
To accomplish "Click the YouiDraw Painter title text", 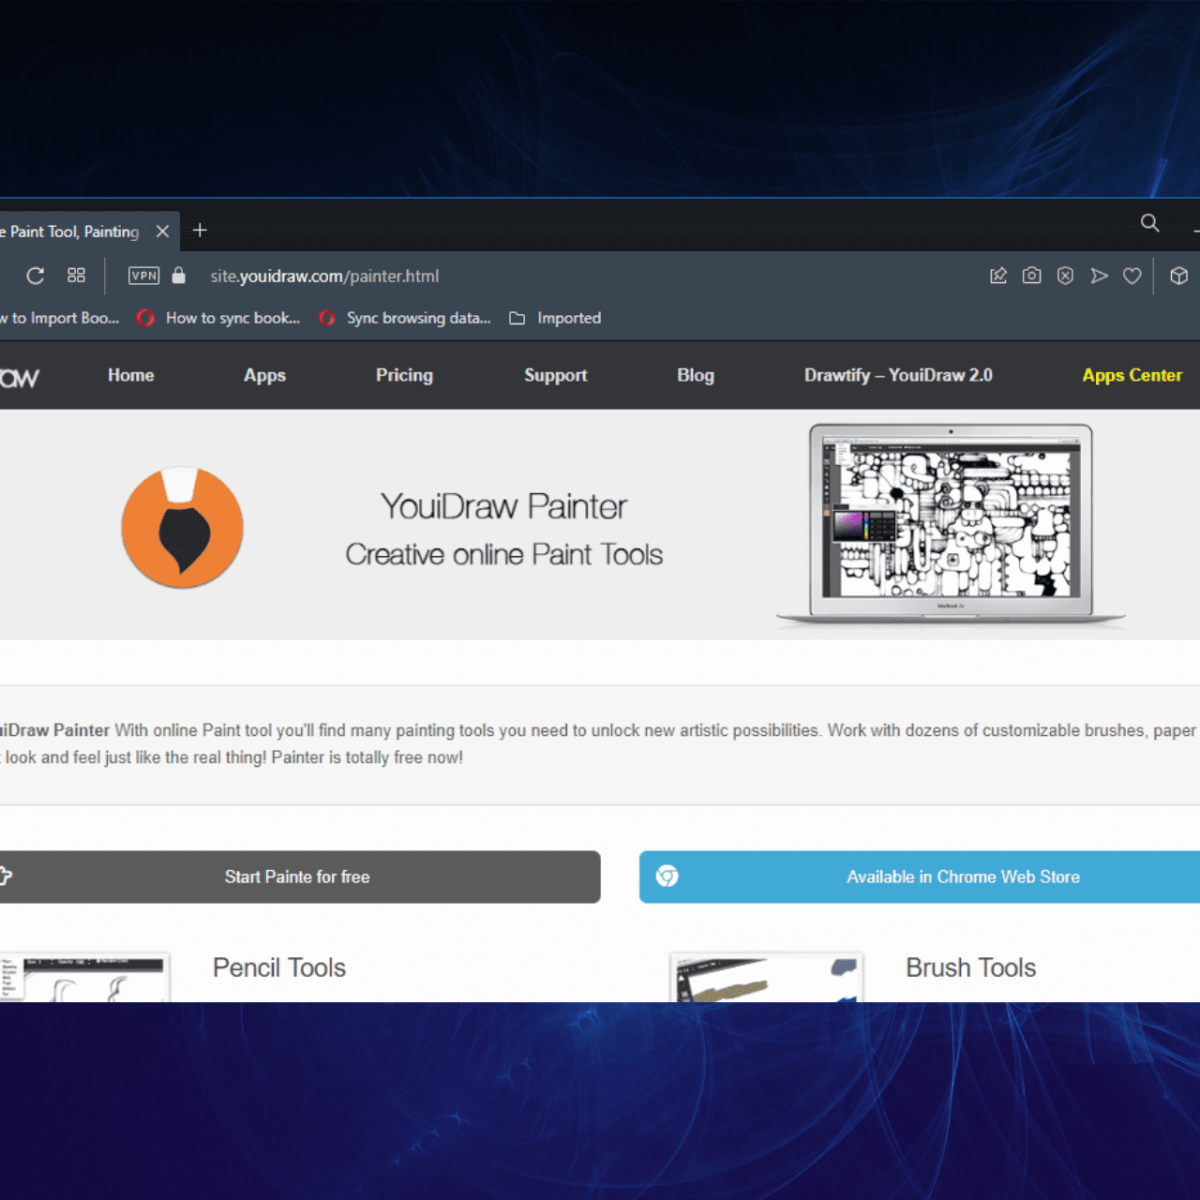I will 504,507.
